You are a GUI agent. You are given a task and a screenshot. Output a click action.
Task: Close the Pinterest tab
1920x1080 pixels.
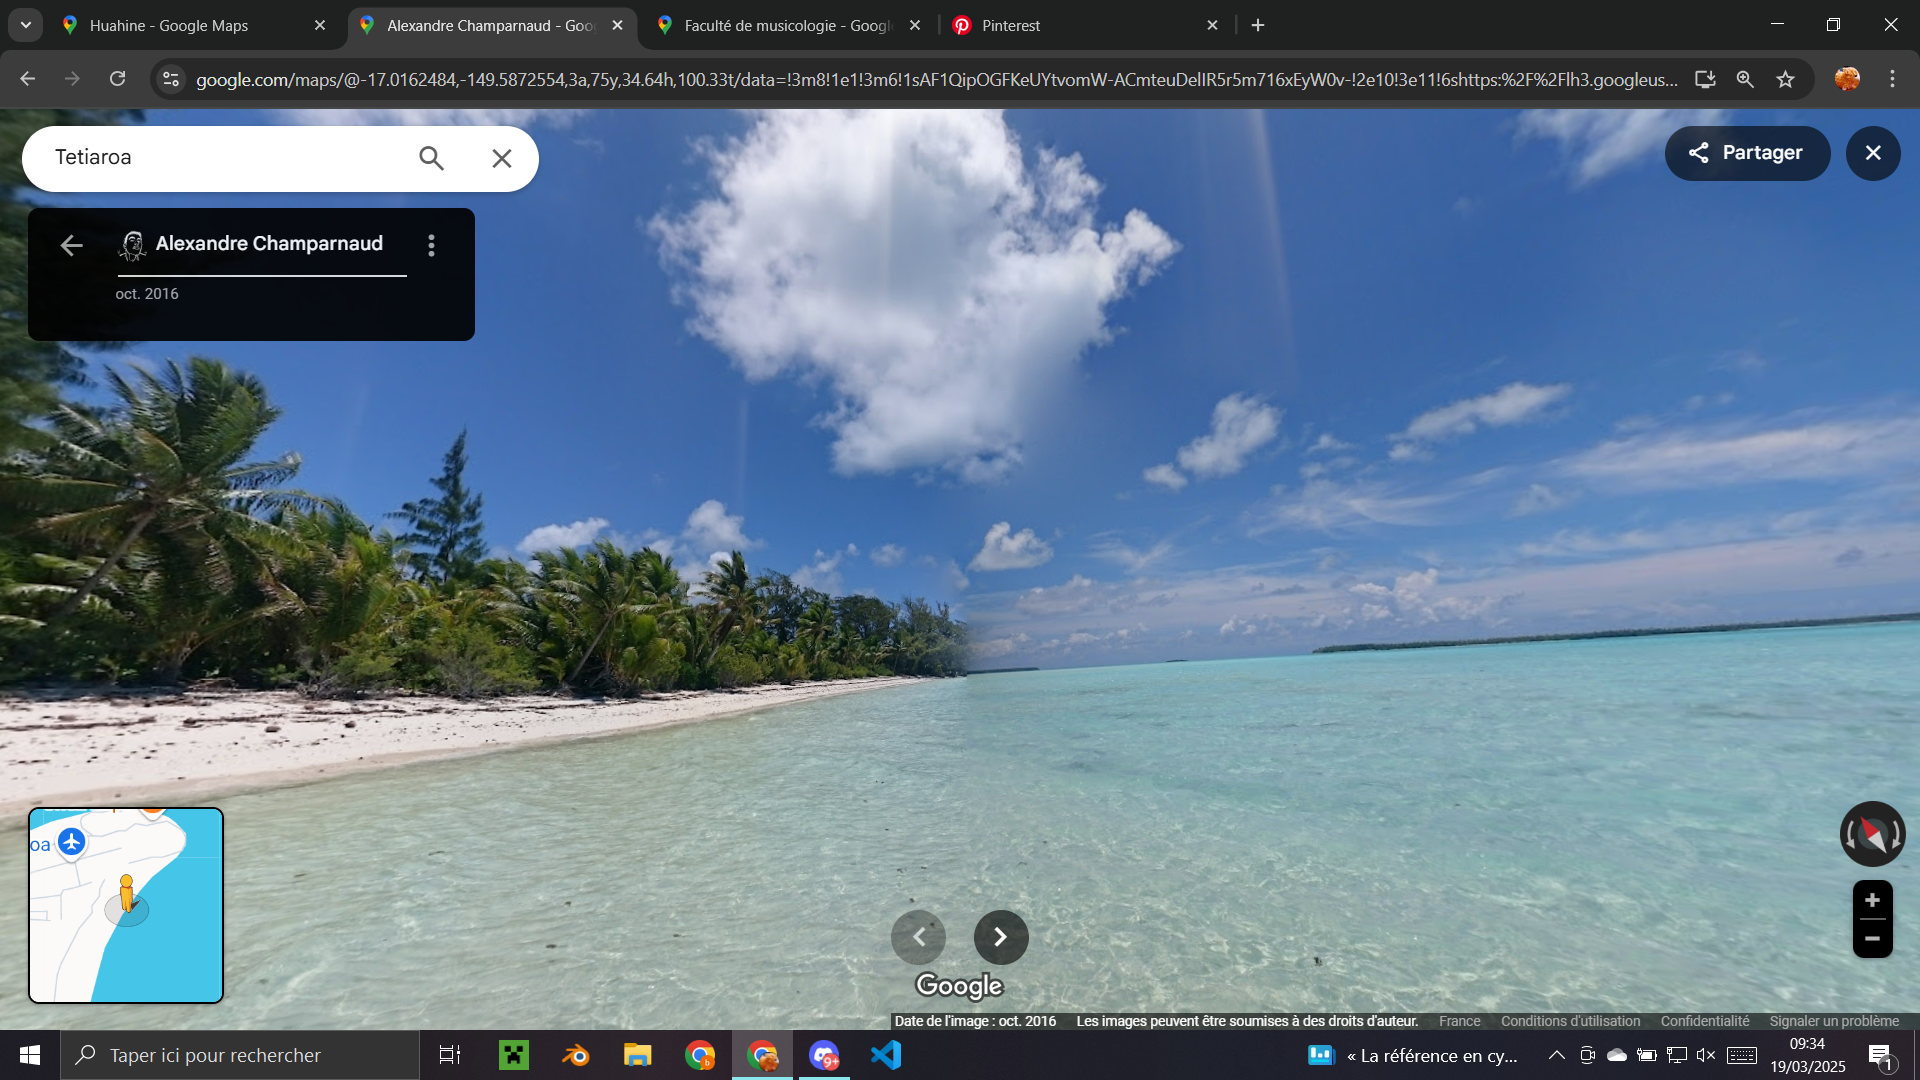point(1212,25)
